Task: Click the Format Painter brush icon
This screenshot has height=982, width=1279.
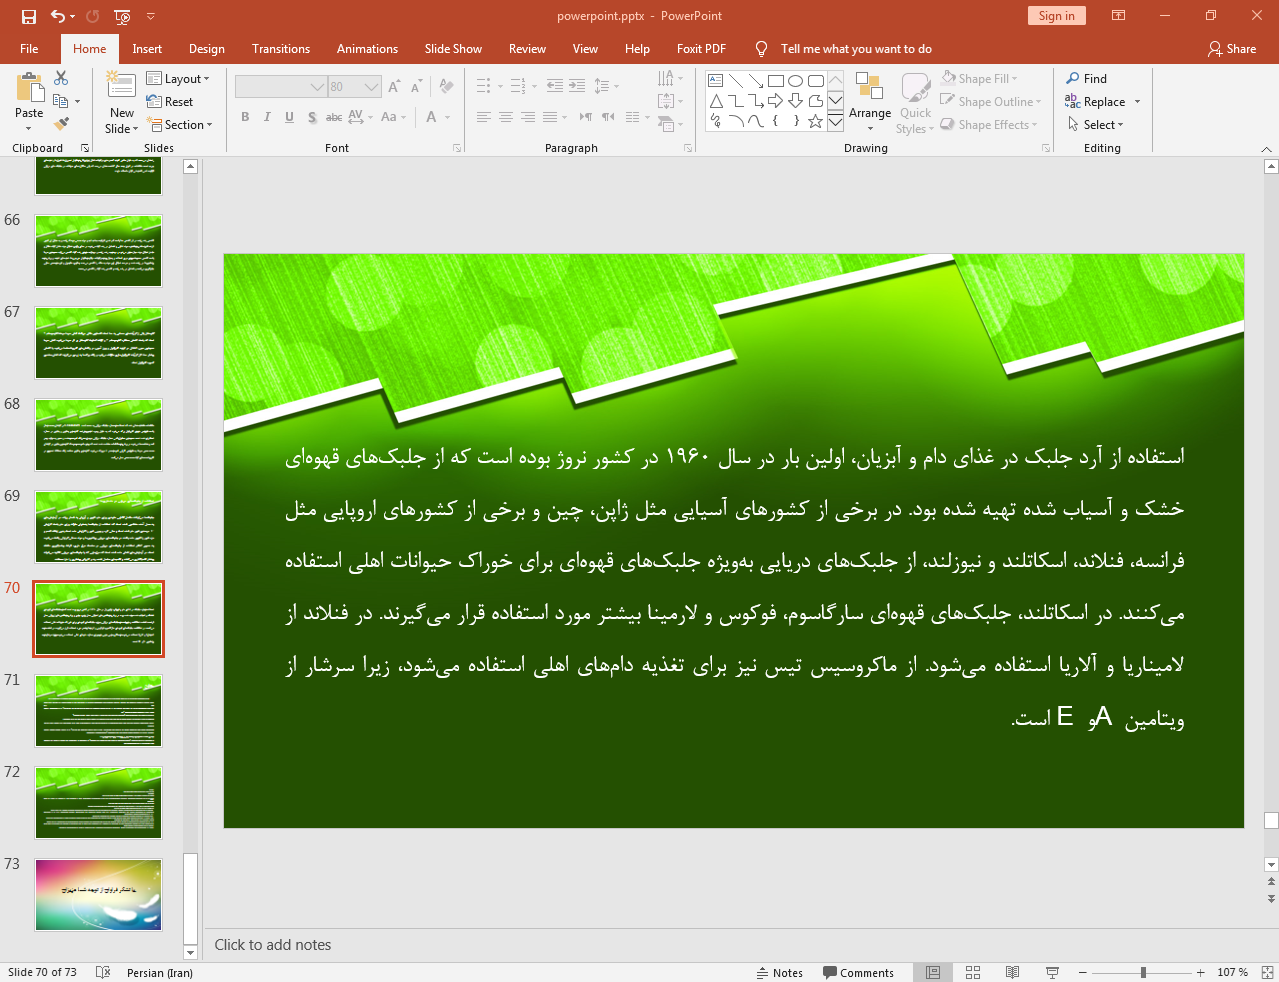Action: coord(61,124)
